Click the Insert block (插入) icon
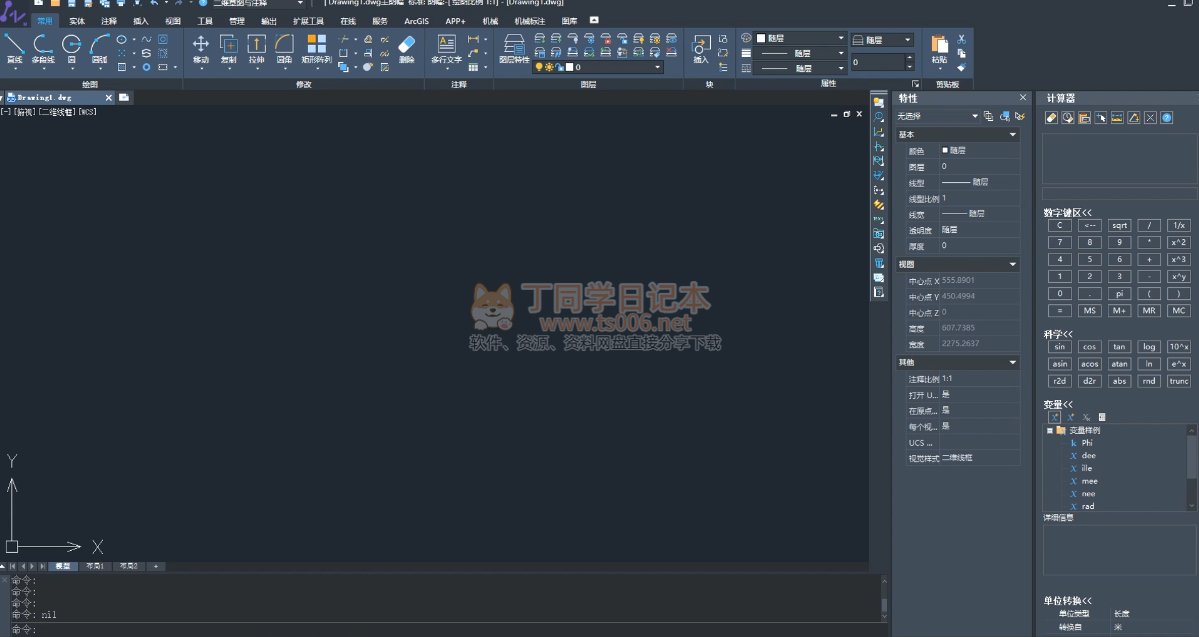Viewport: 1199px width, 637px height. tap(701, 48)
